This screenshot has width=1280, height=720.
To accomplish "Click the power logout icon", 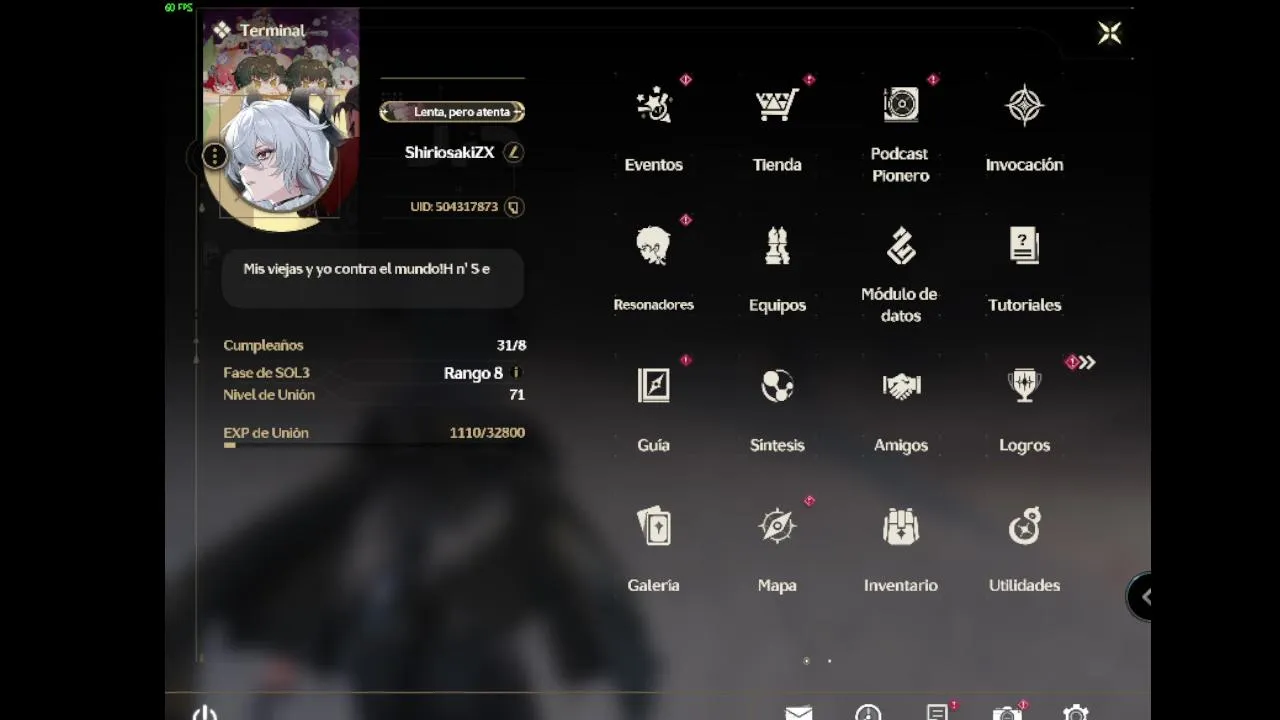I will pyautogui.click(x=204, y=713).
